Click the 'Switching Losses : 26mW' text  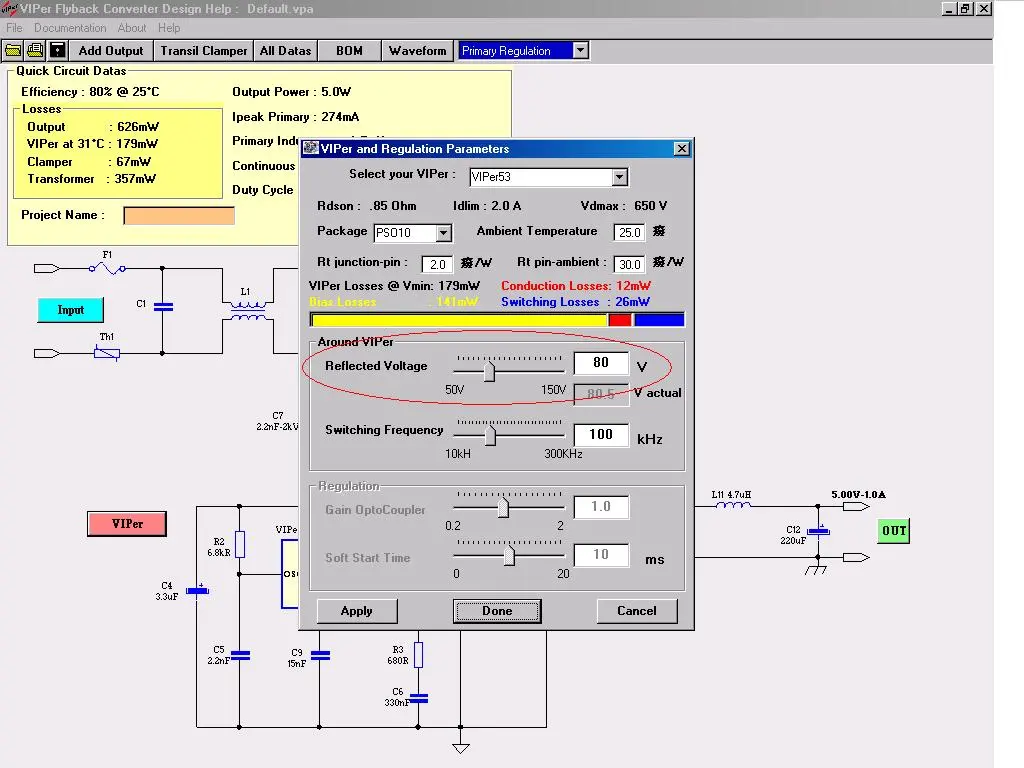(575, 302)
